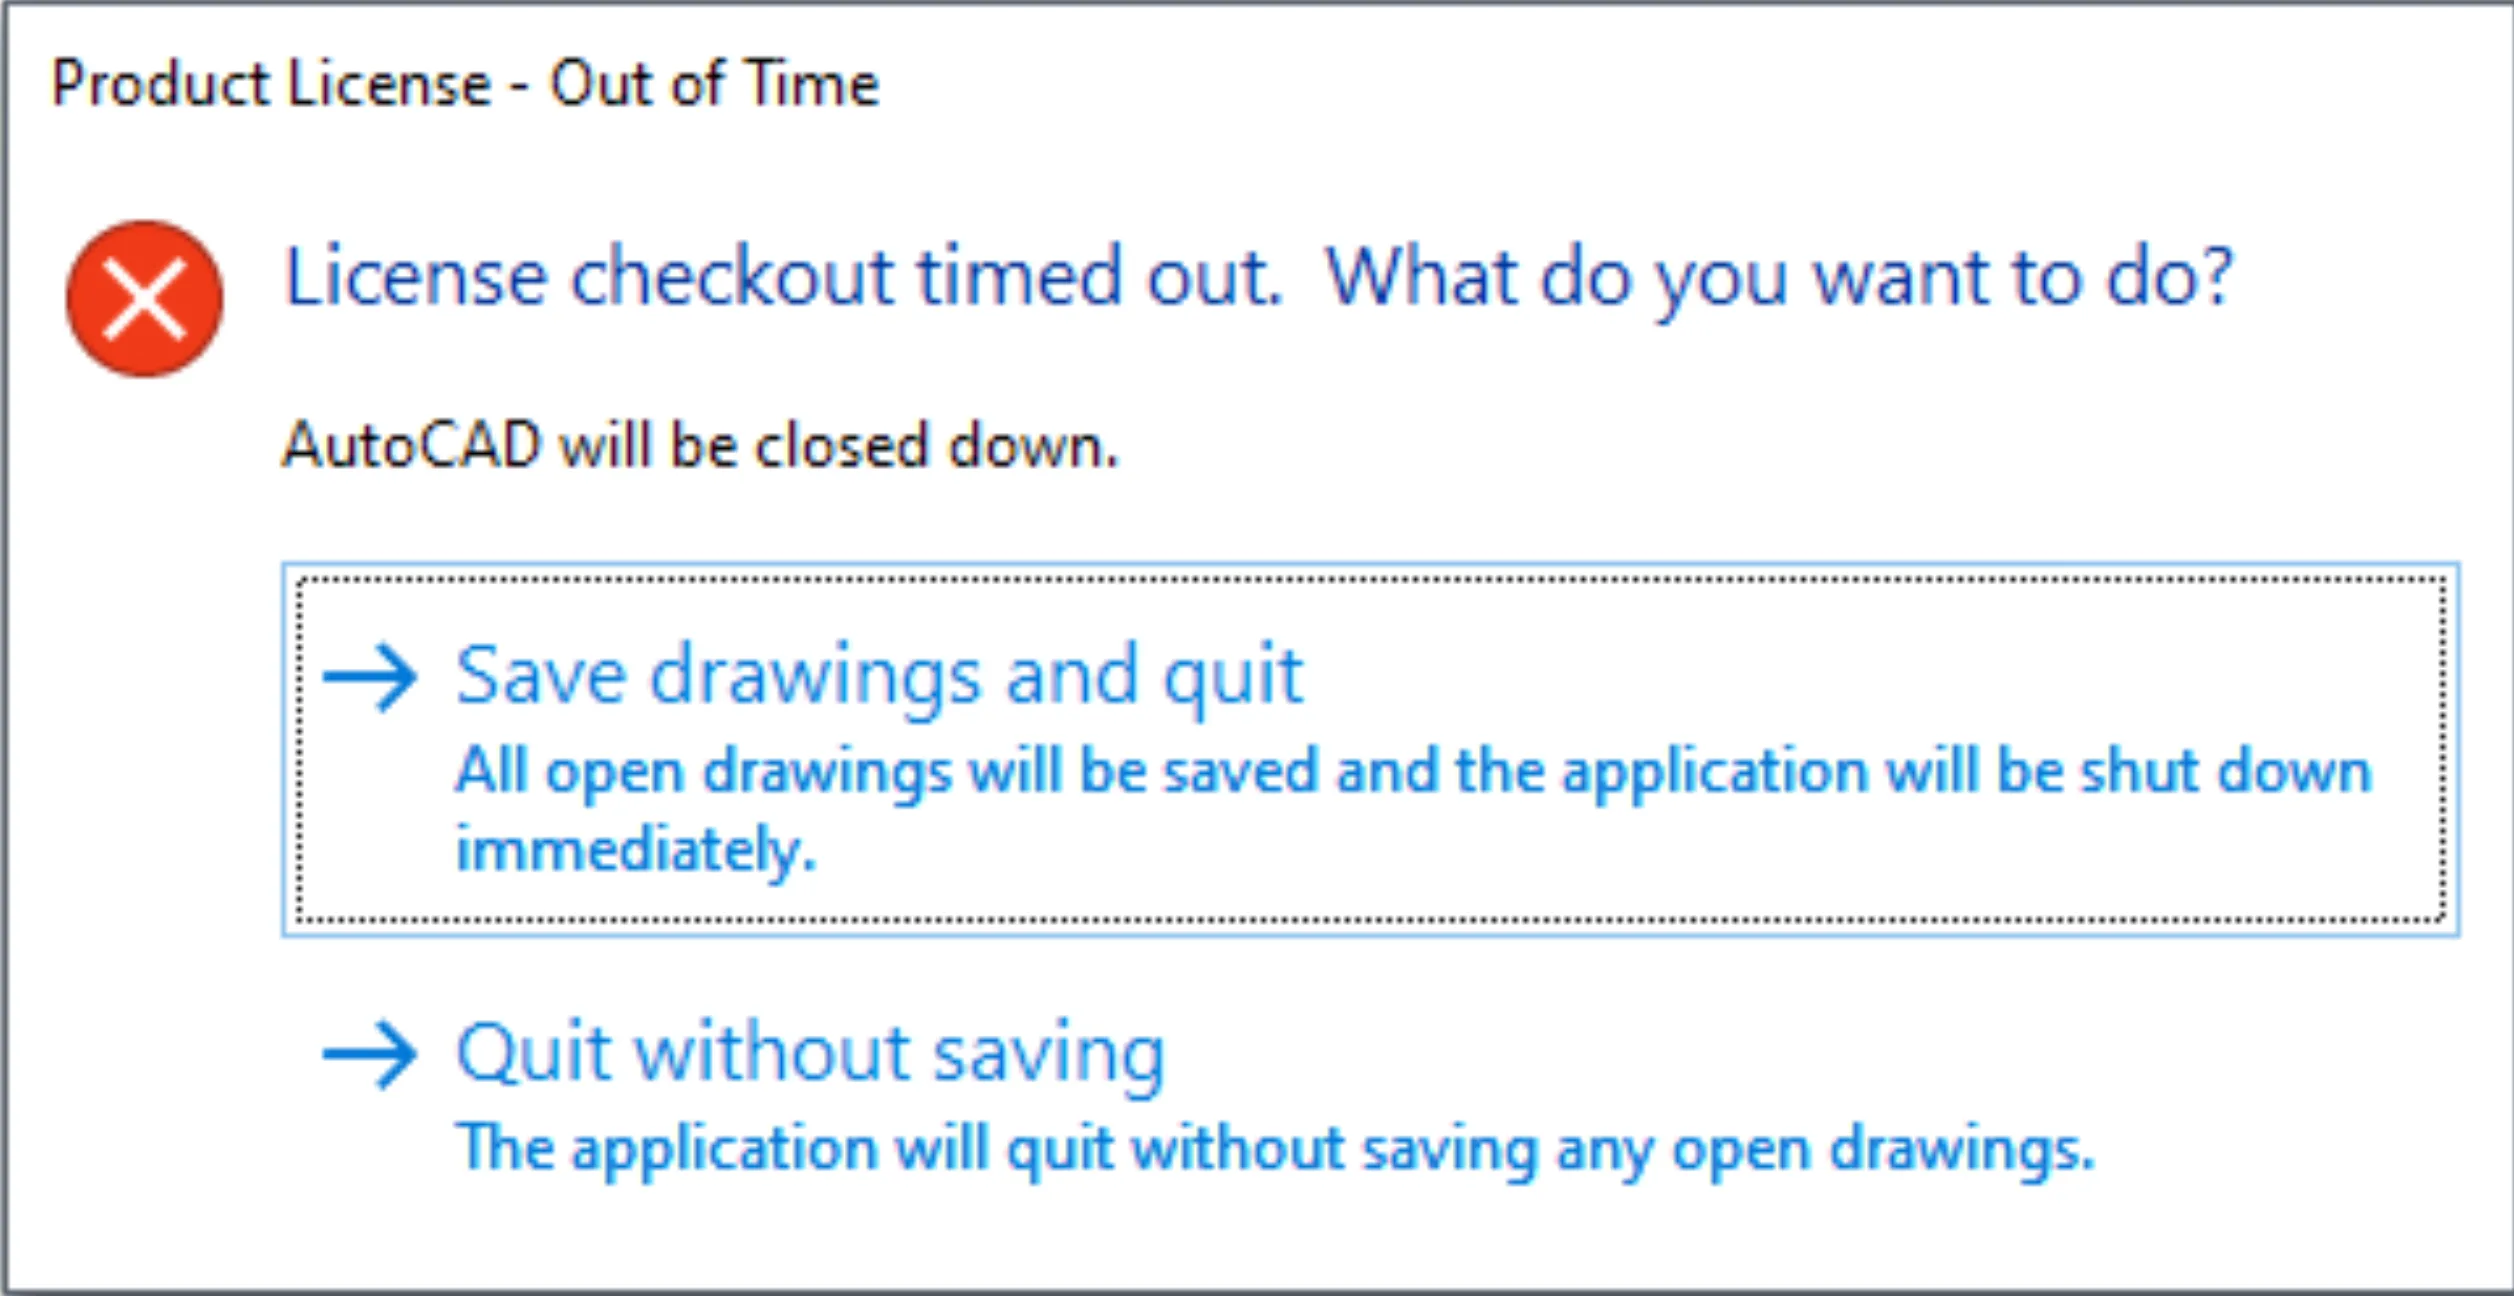The height and width of the screenshot is (1296, 2514).
Task: Click the red error X icon
Action: click(x=145, y=299)
